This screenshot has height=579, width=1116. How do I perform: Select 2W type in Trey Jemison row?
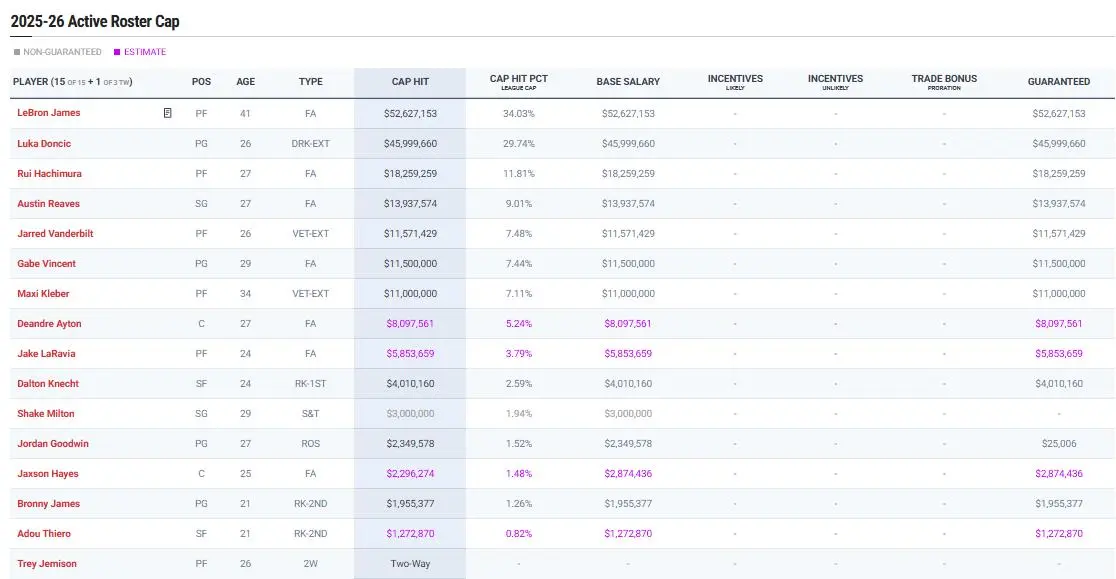pyautogui.click(x=310, y=563)
